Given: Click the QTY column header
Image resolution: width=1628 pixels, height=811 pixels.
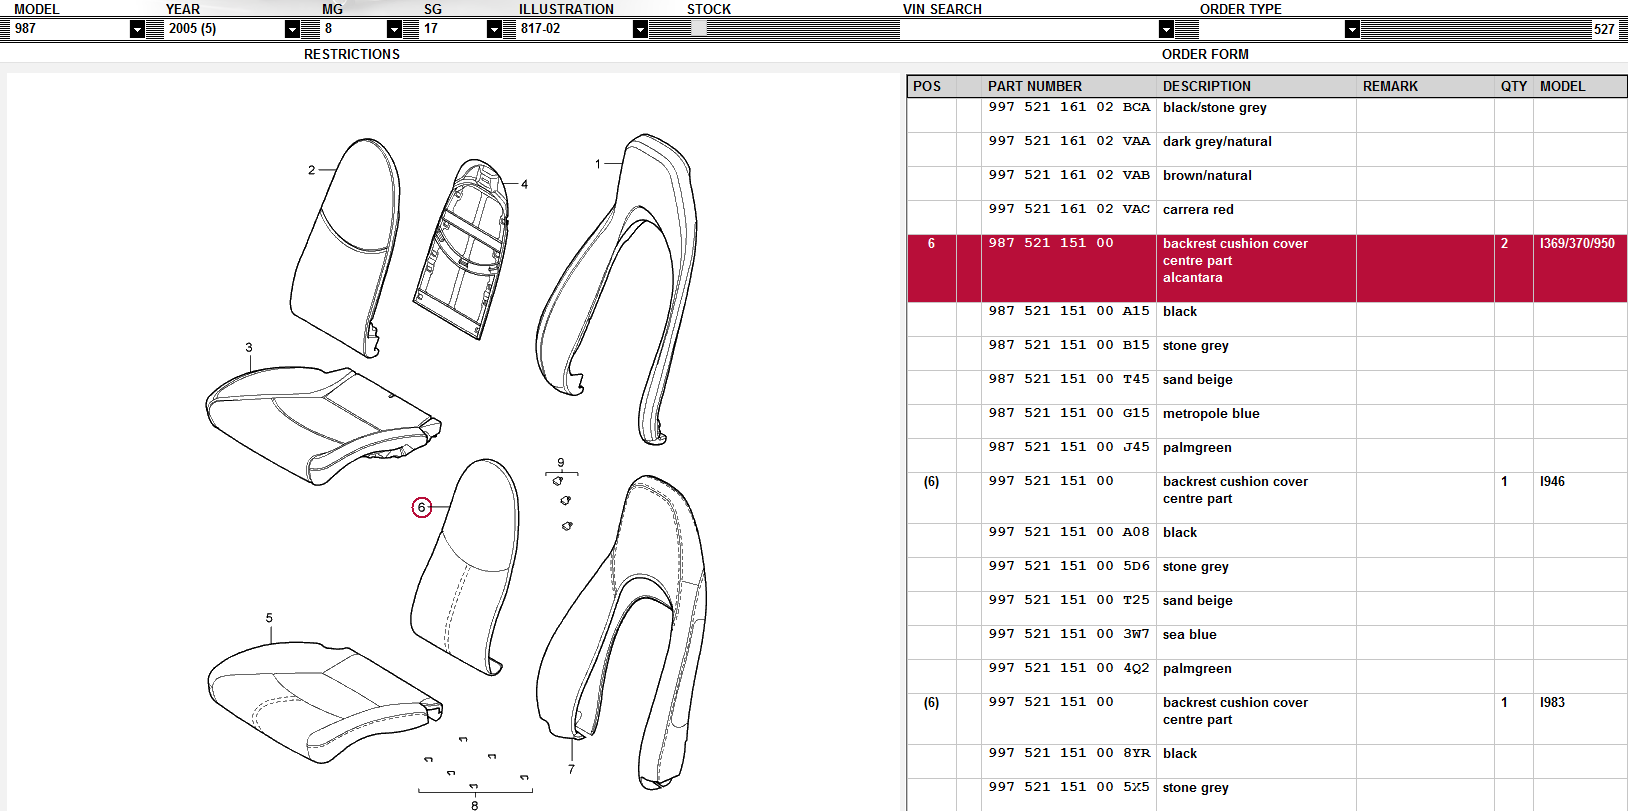Looking at the screenshot, I should pos(1514,86).
